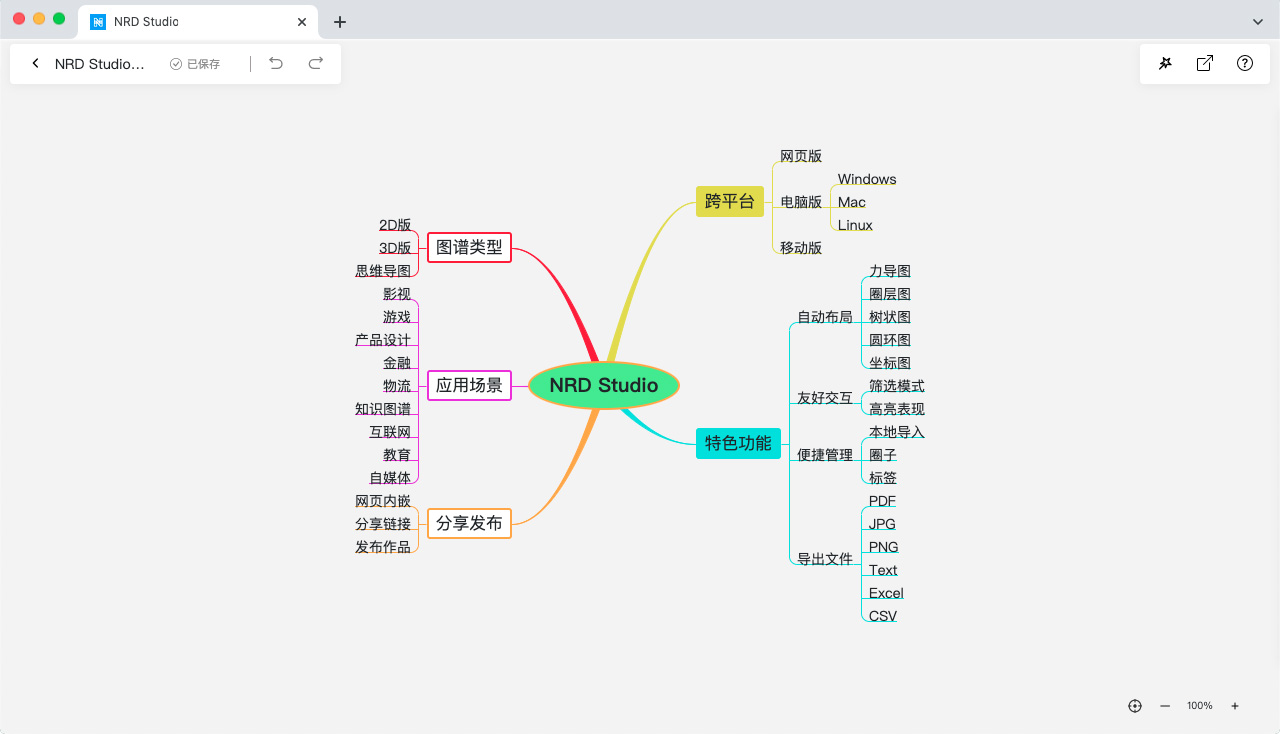Expand the tab list chevron

point(1258,22)
